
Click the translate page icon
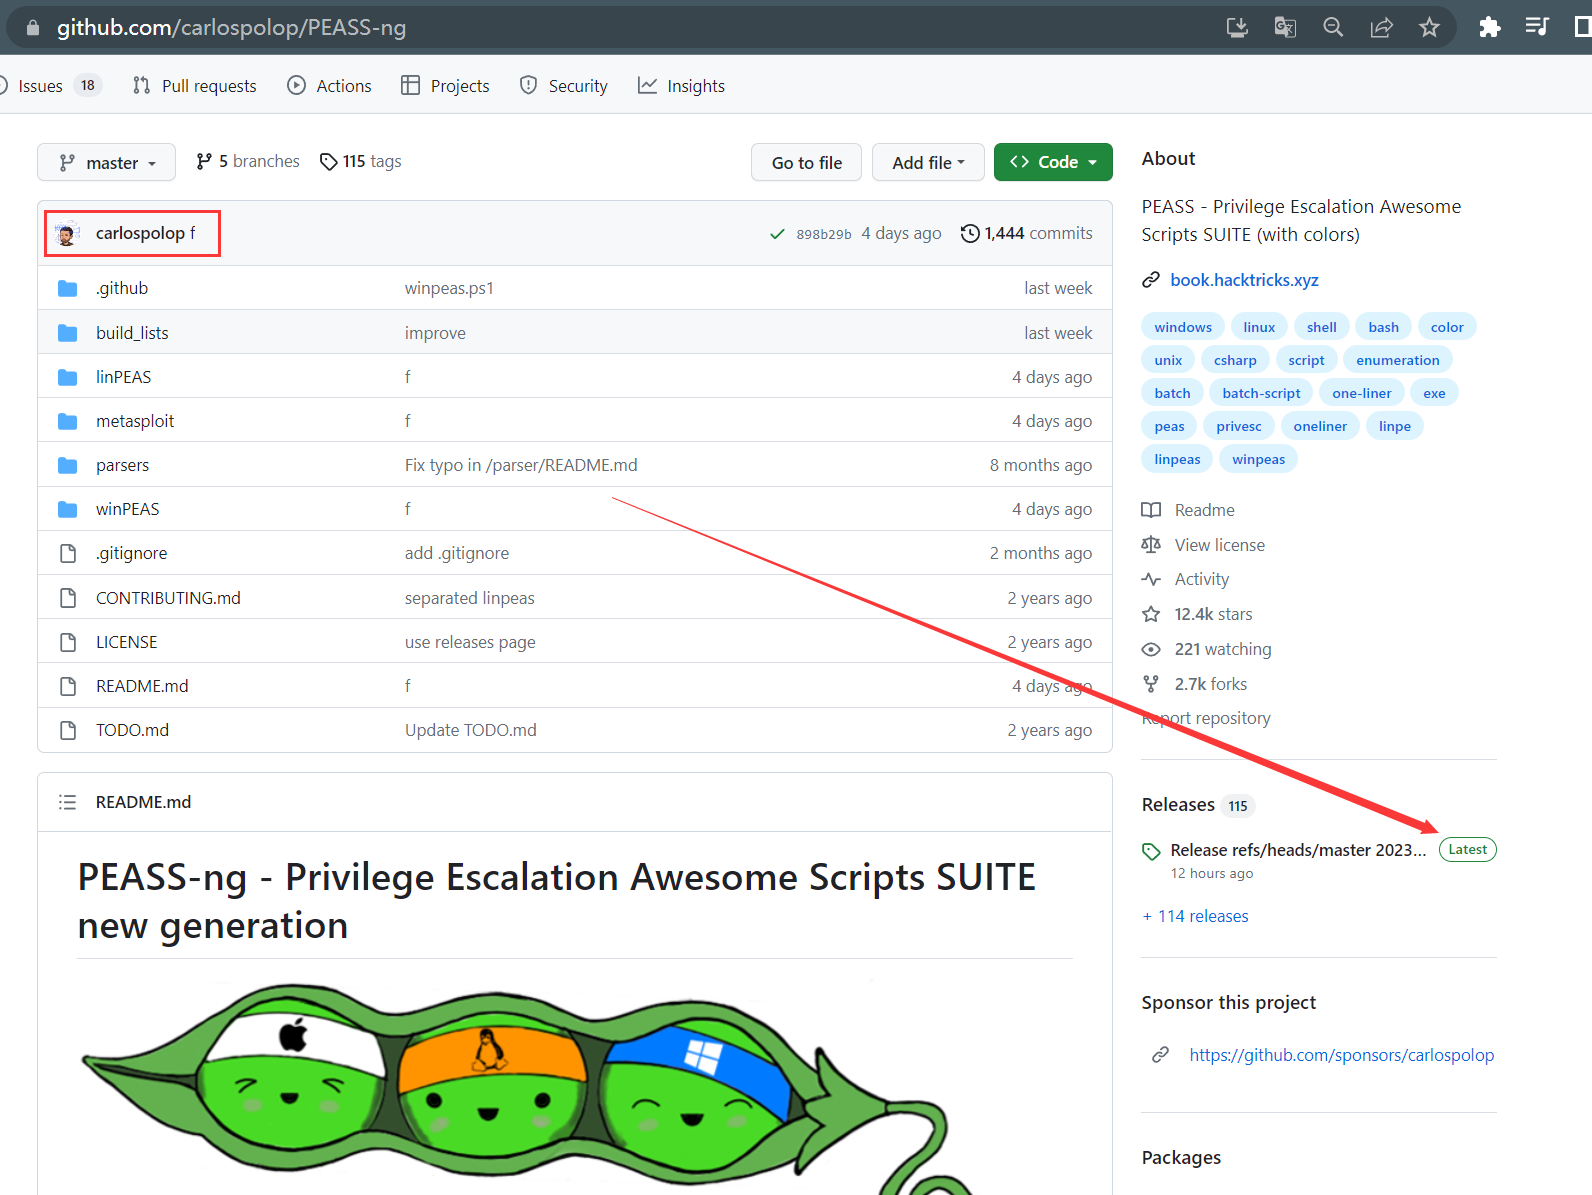pos(1285,27)
